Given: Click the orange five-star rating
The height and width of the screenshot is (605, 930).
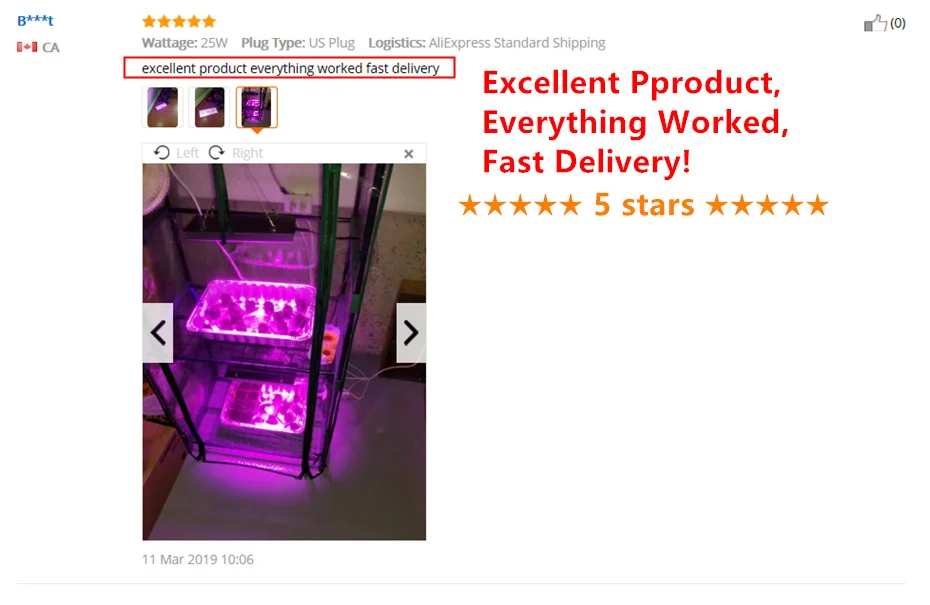Looking at the screenshot, I should tap(179, 22).
